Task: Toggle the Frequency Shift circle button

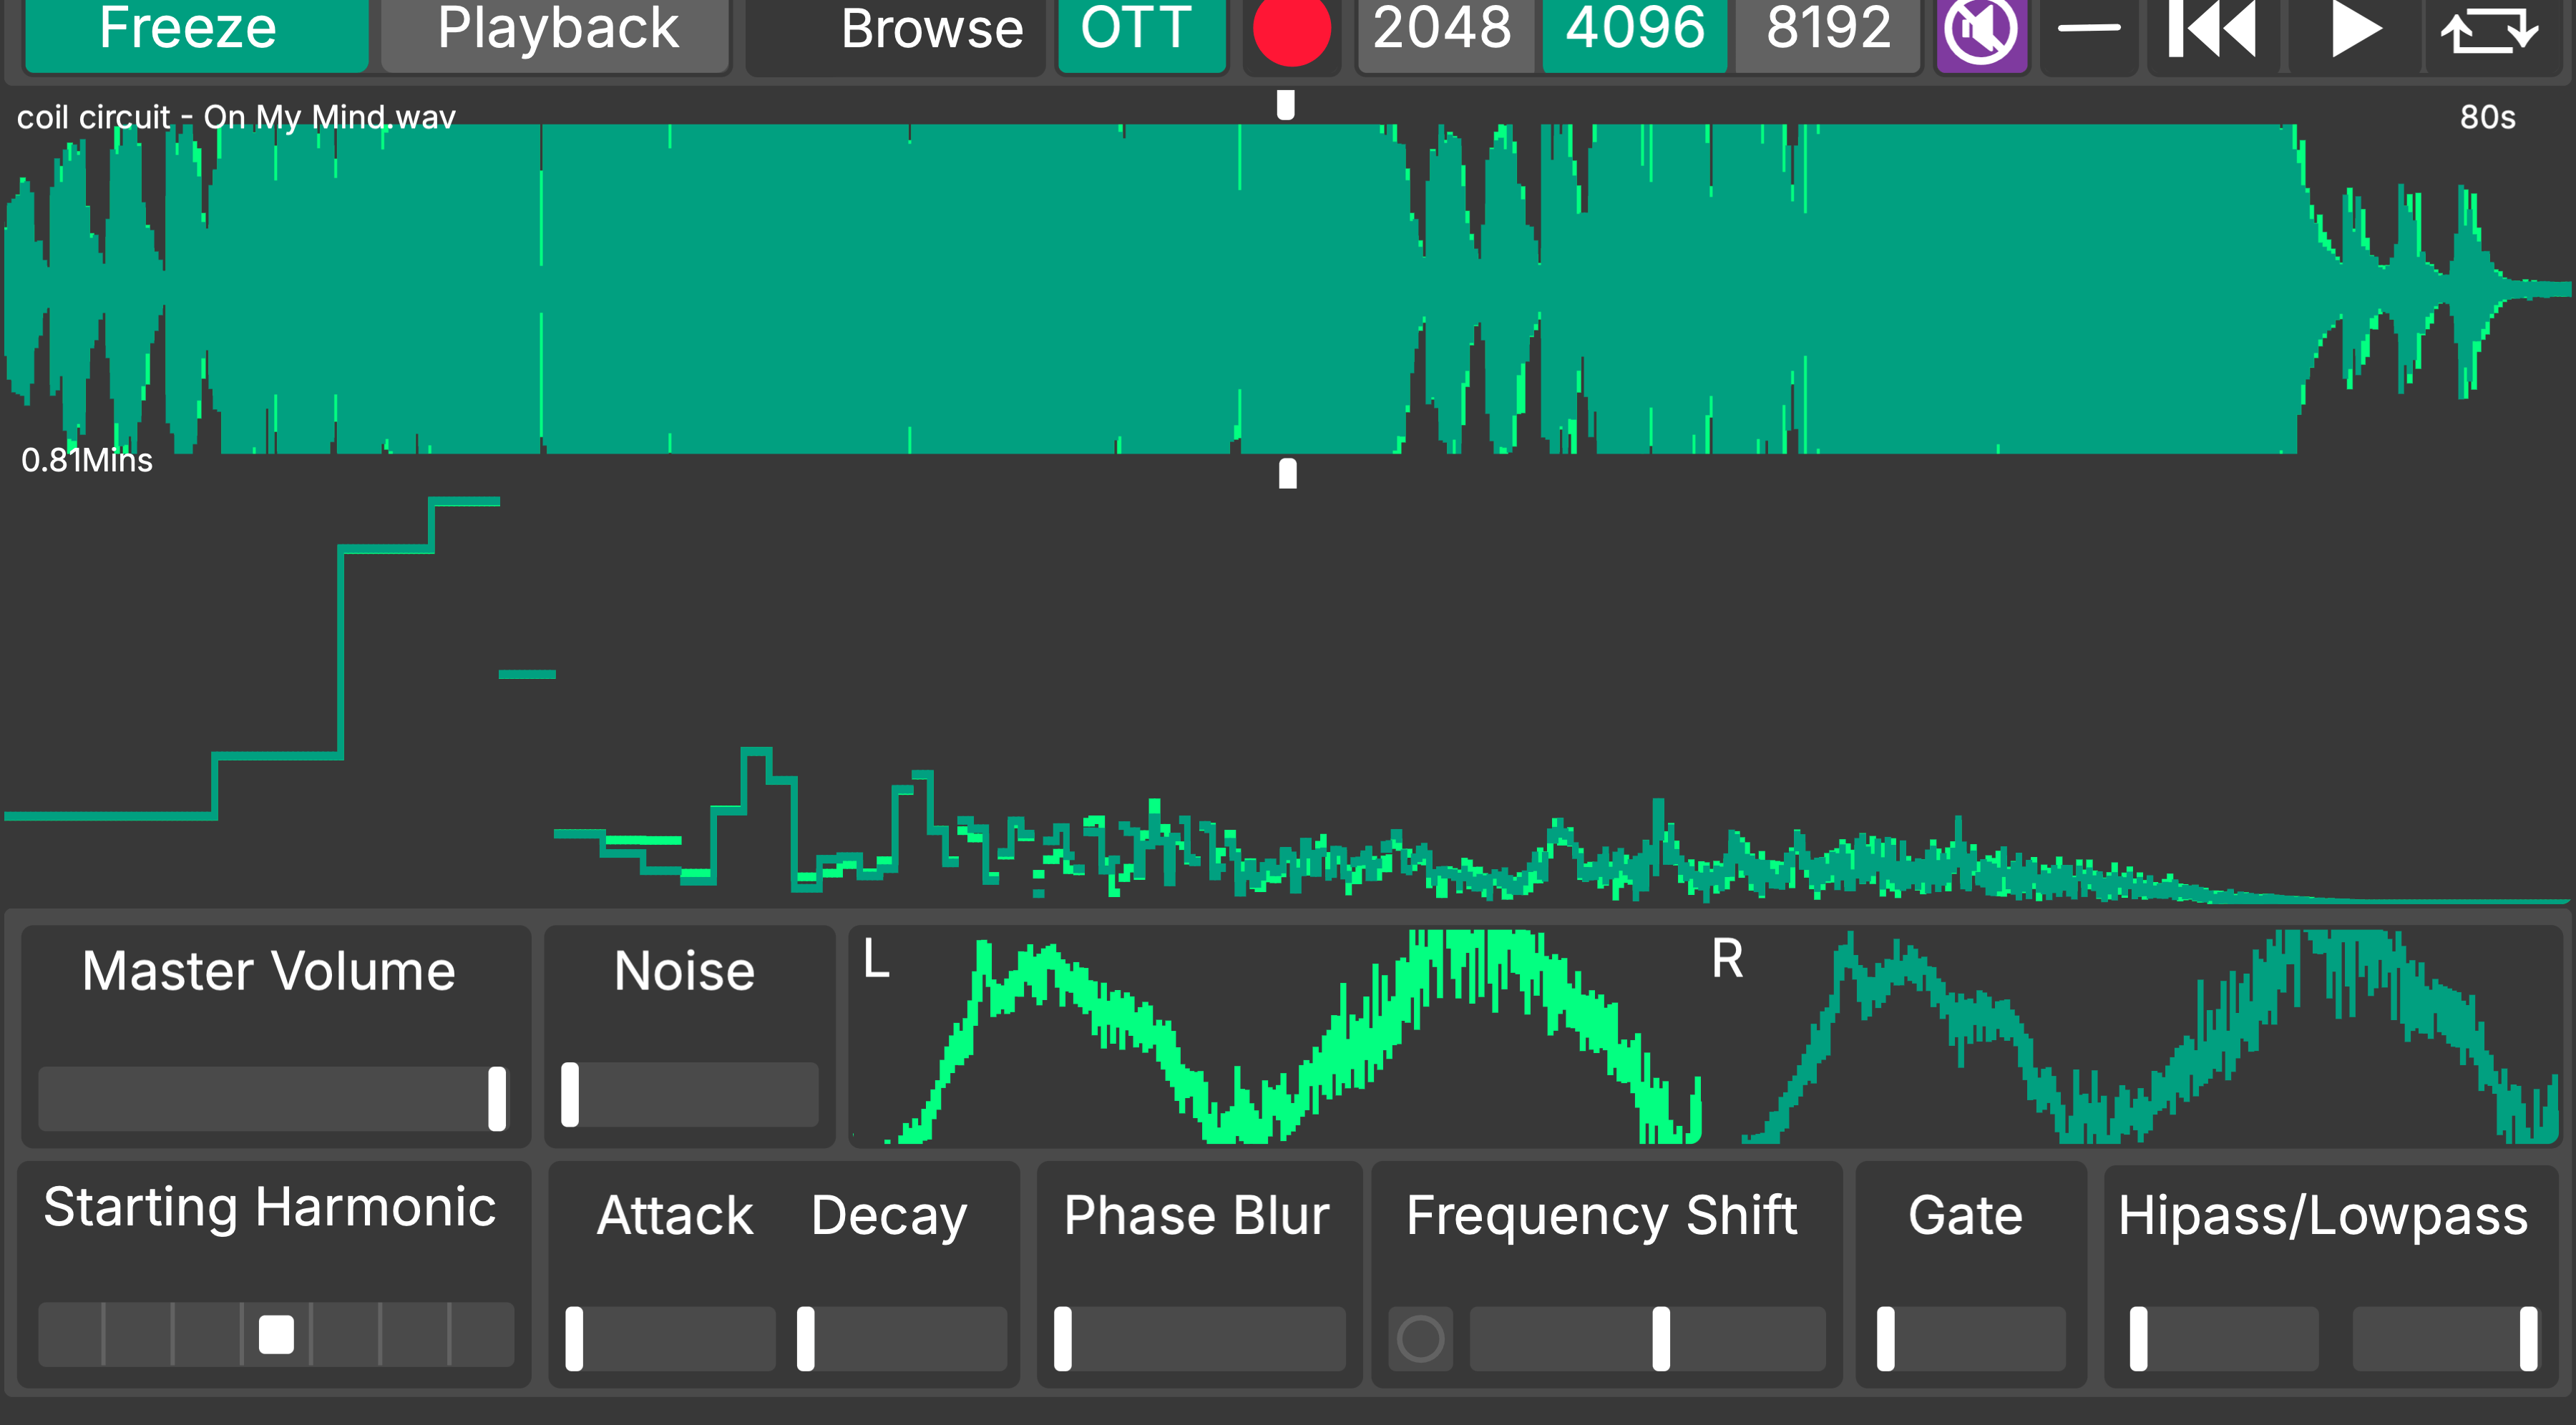Action: click(1420, 1338)
